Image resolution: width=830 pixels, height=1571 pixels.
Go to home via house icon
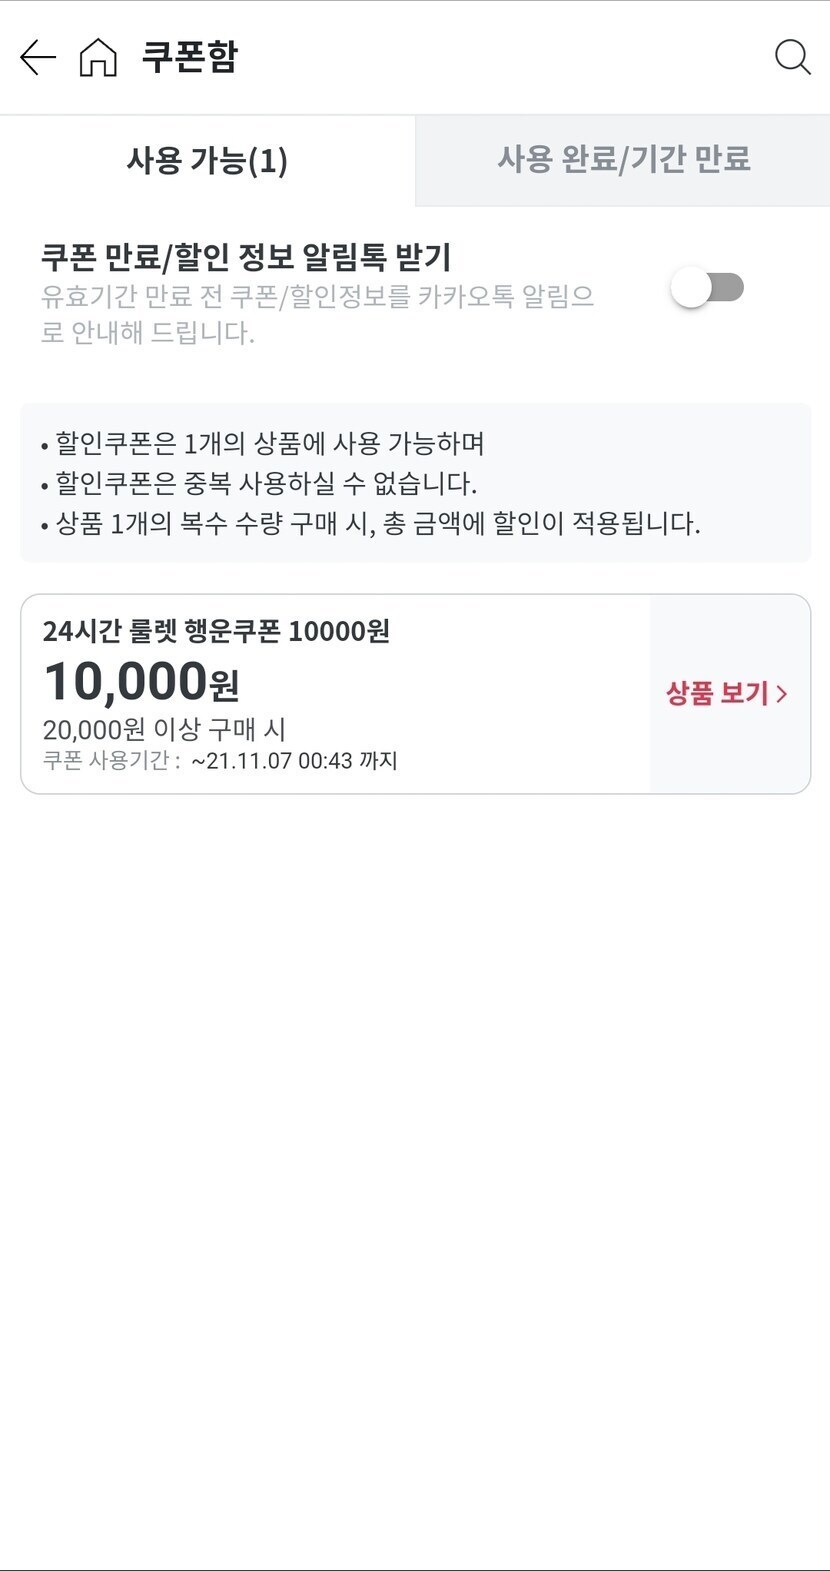(98, 58)
